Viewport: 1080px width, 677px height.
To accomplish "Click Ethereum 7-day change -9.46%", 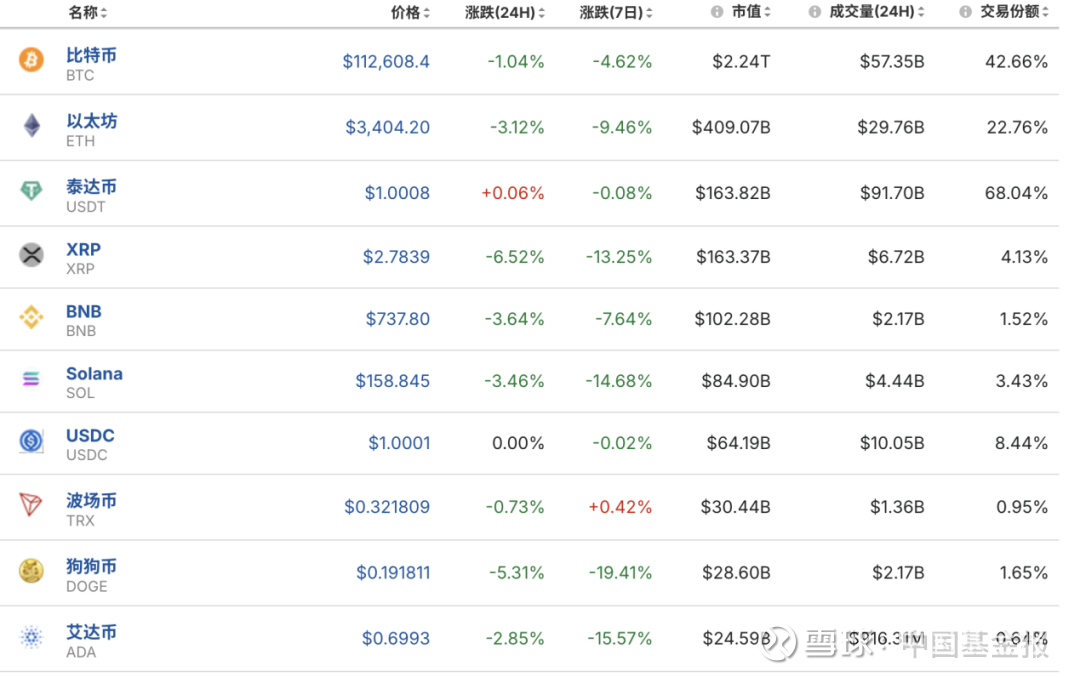I will point(622,127).
